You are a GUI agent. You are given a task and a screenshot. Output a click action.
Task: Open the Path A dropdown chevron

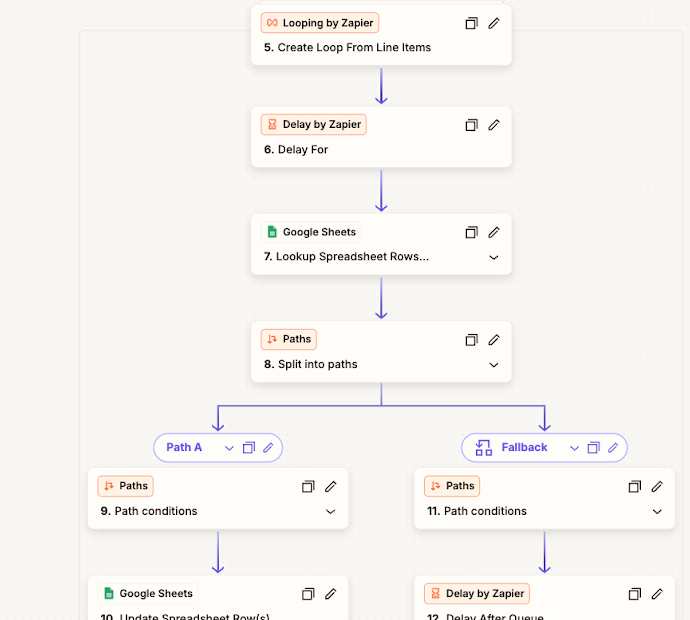tap(229, 447)
